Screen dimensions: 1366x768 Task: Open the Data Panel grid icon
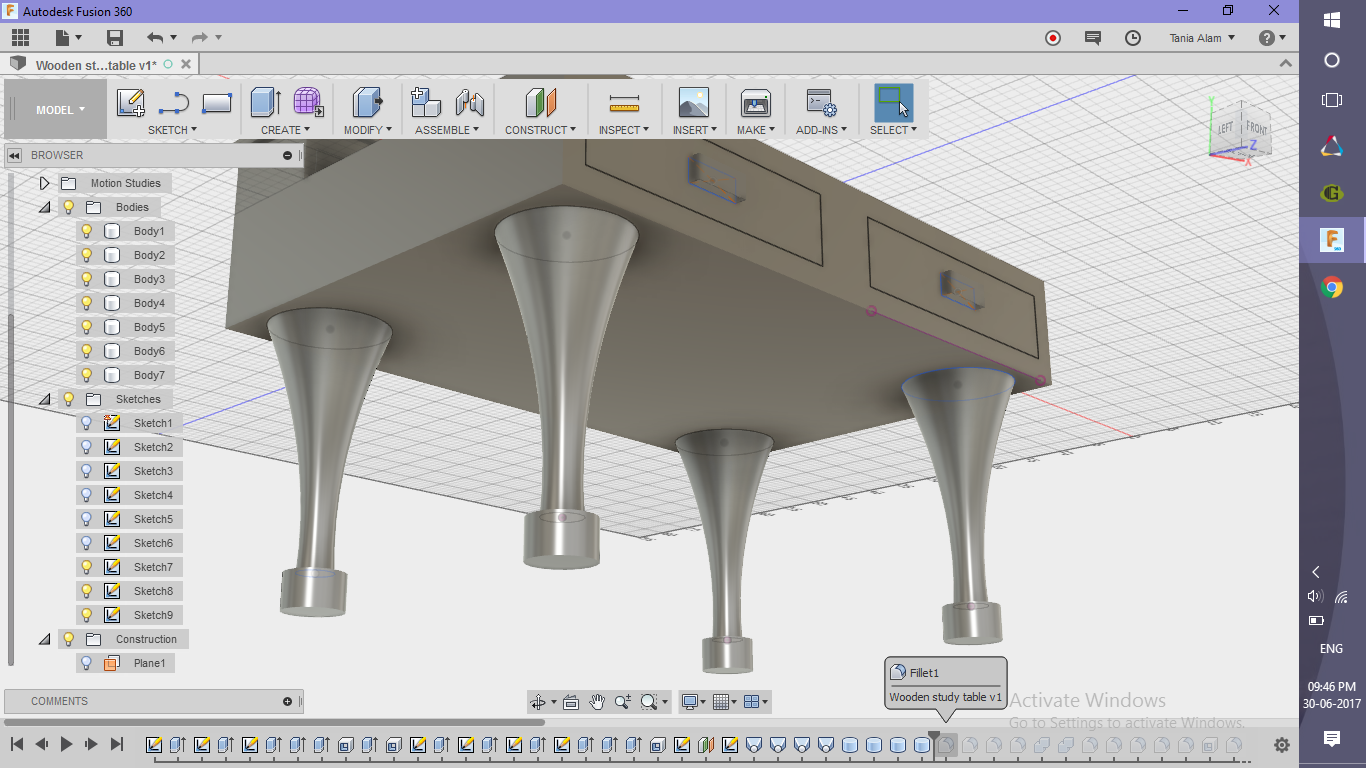tap(20, 38)
